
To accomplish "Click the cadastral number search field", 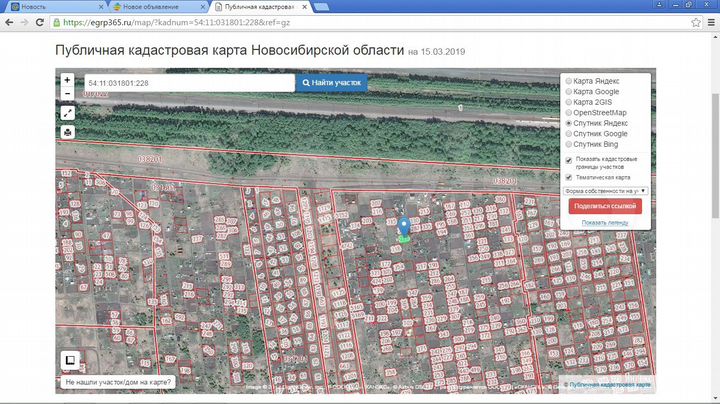I will (x=190, y=82).
